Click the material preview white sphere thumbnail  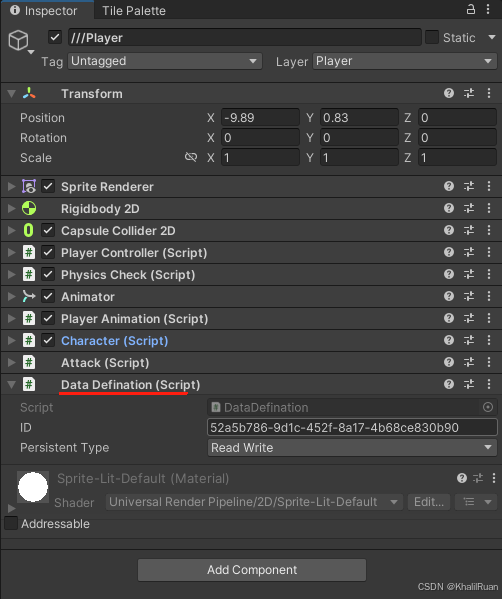point(33,487)
